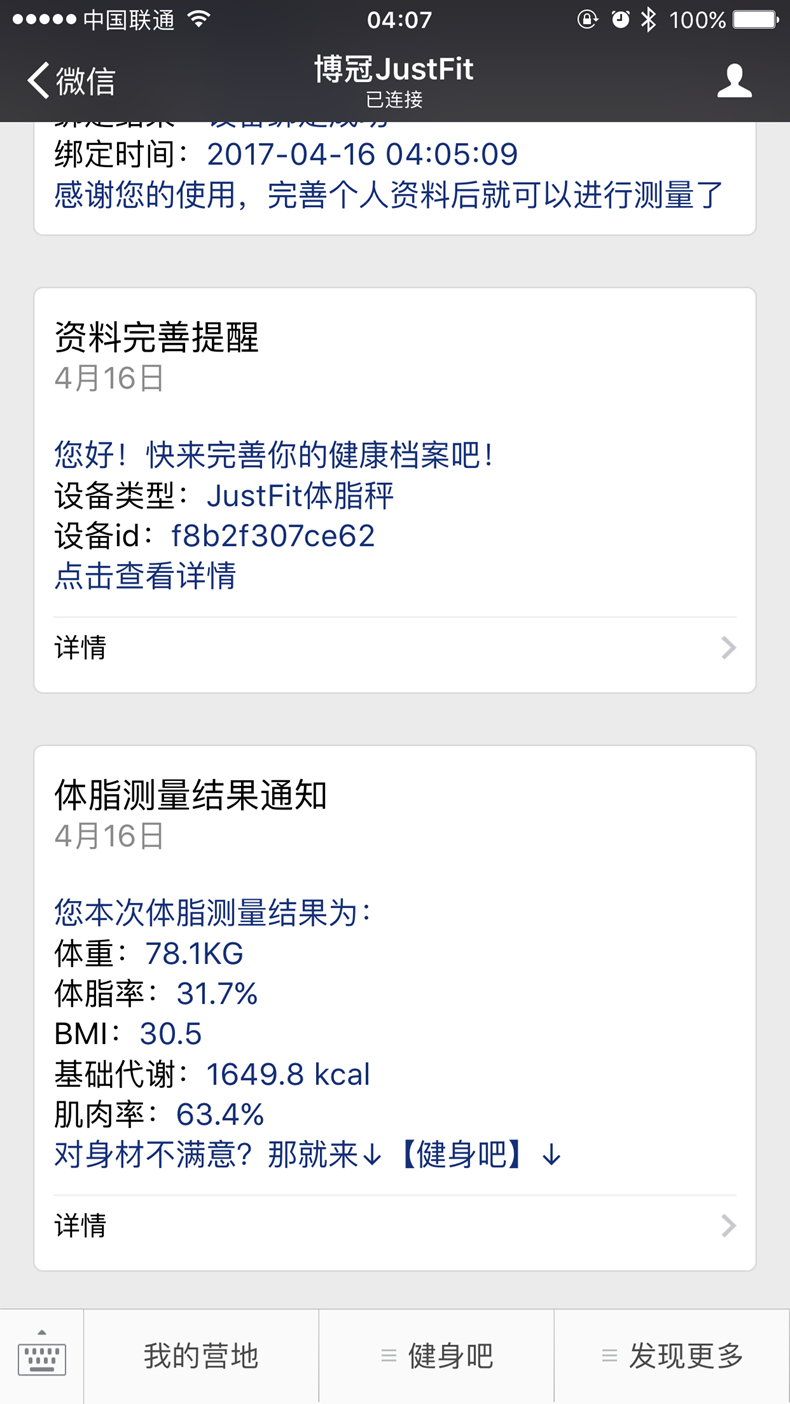Tap the 博冠JustFit chat title
Screen dimensions: 790x1404
394,70
